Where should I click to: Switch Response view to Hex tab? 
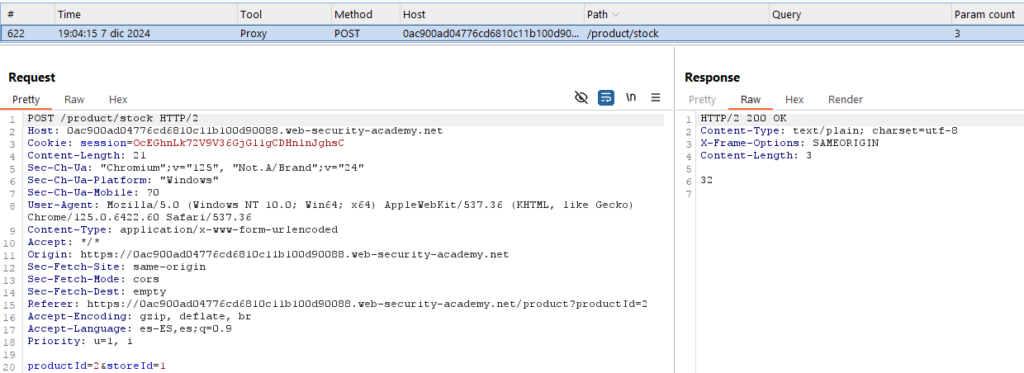[794, 100]
